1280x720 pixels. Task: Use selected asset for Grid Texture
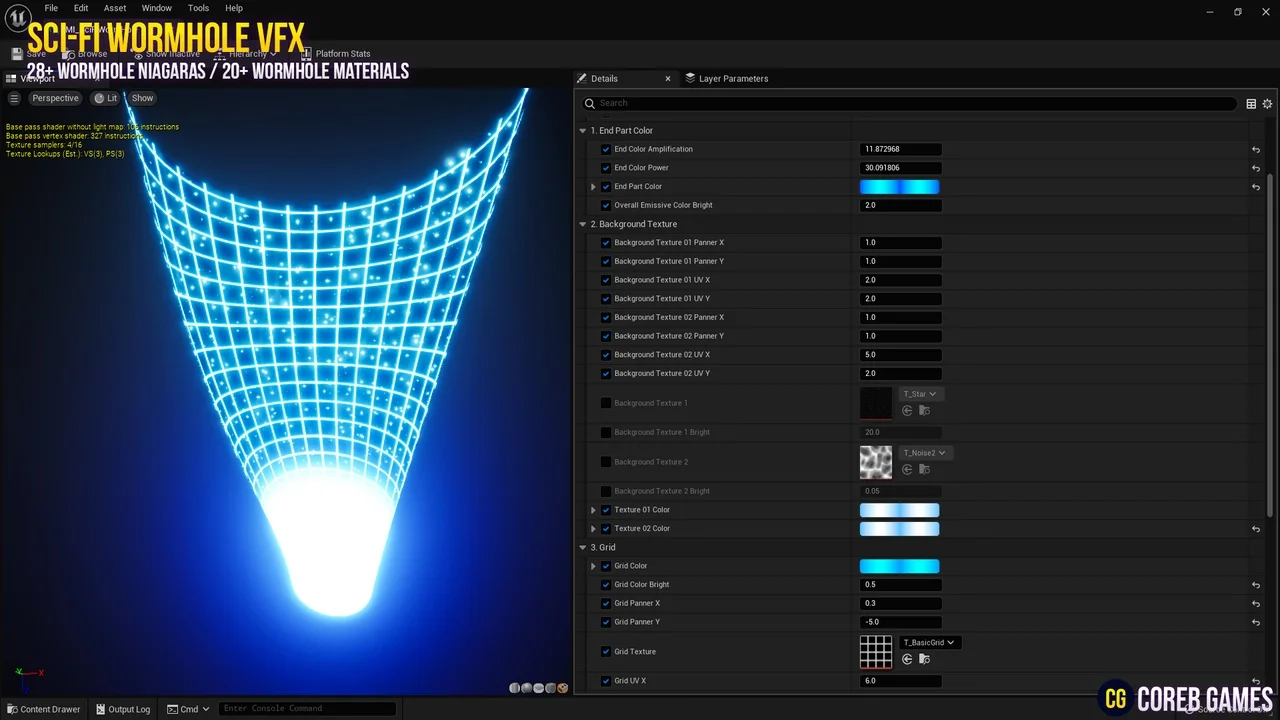pos(907,659)
